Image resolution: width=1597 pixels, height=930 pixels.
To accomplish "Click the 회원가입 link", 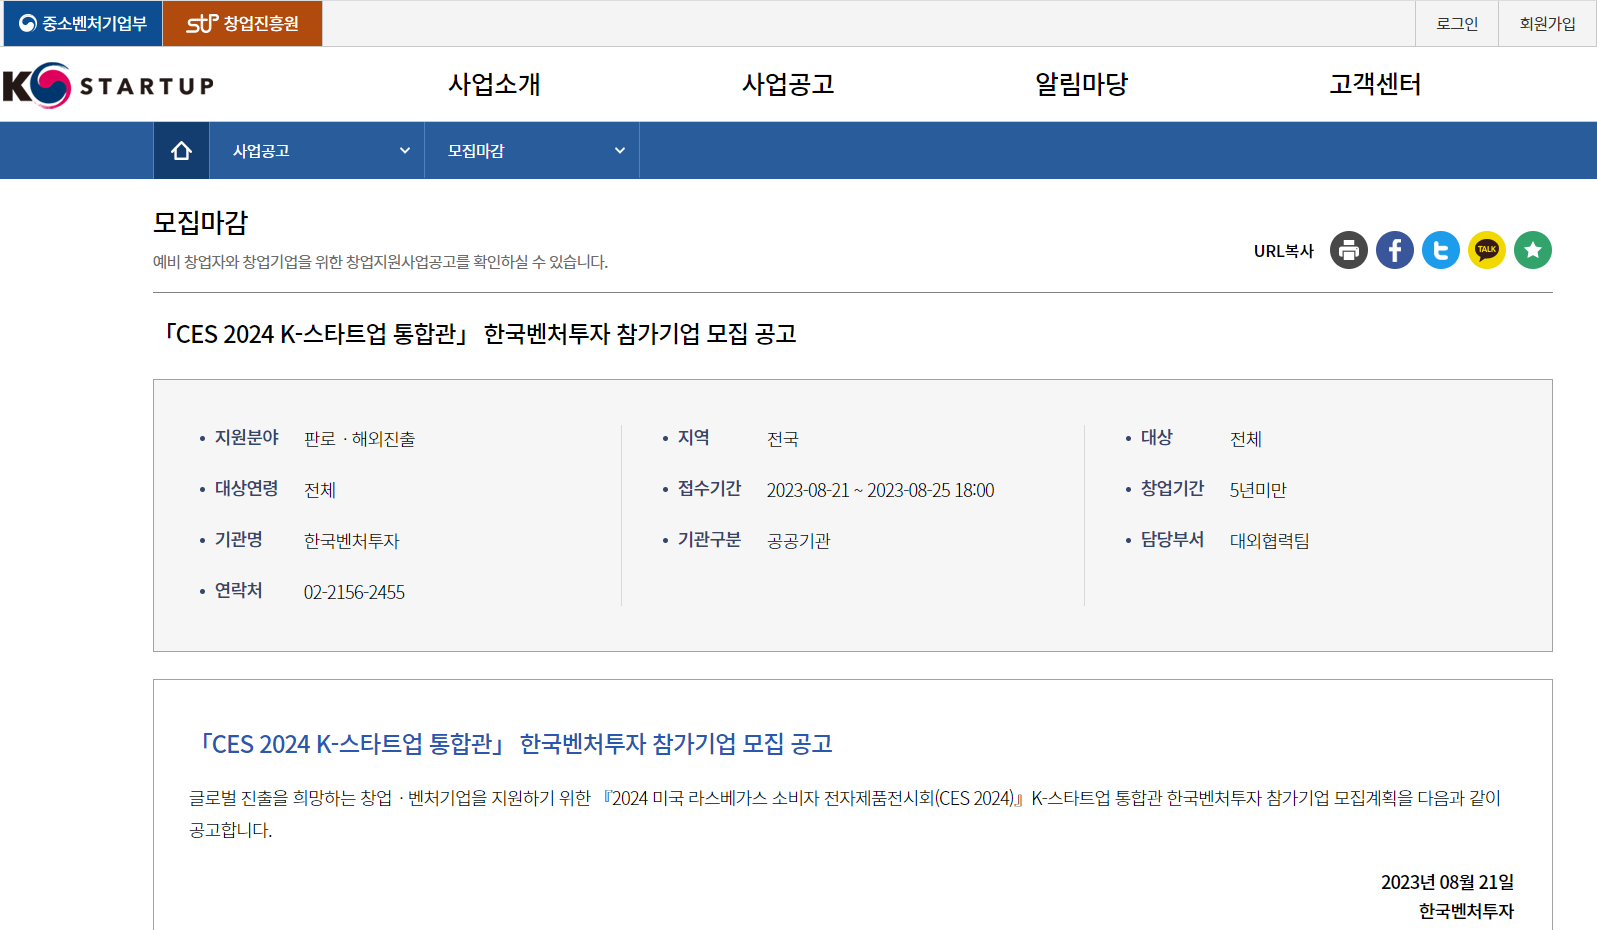I will (1547, 23).
